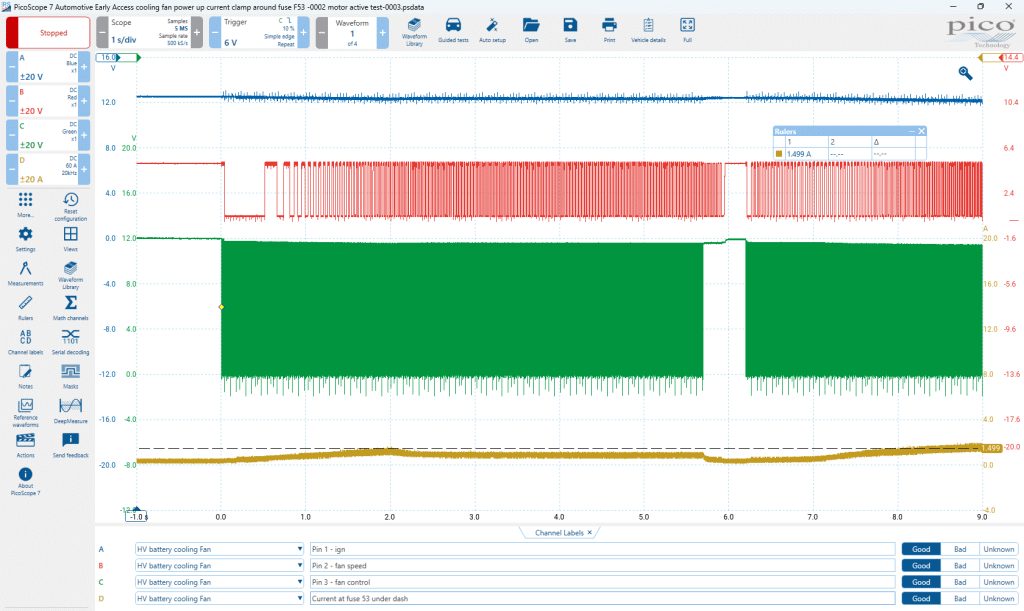This screenshot has width=1024, height=611.
Task: Close the Channel Labels tab
Action: 590,533
